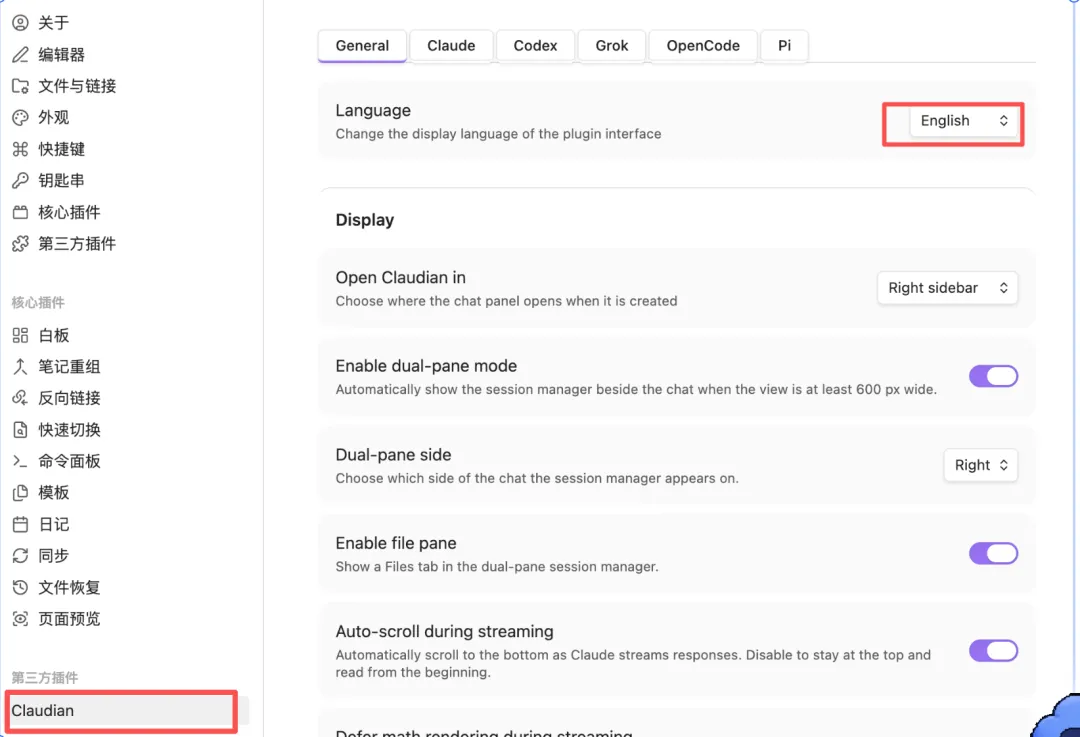Toggle the Enable file pane switch
Viewport: 1080px width, 737px height.
[993, 553]
